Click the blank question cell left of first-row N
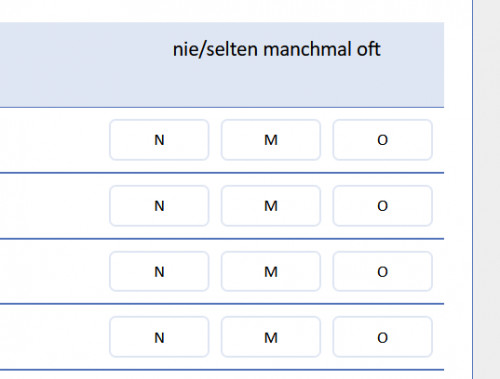Viewport: 500px width, 379px height. coord(53,140)
